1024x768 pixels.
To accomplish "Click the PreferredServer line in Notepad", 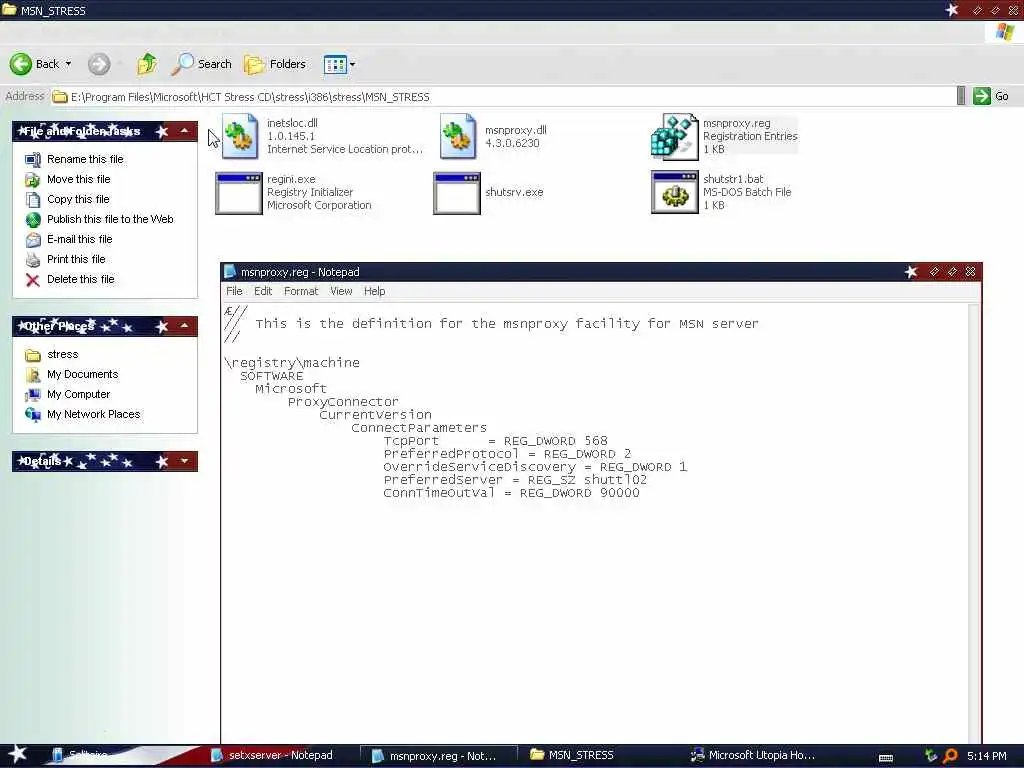I will (515, 480).
